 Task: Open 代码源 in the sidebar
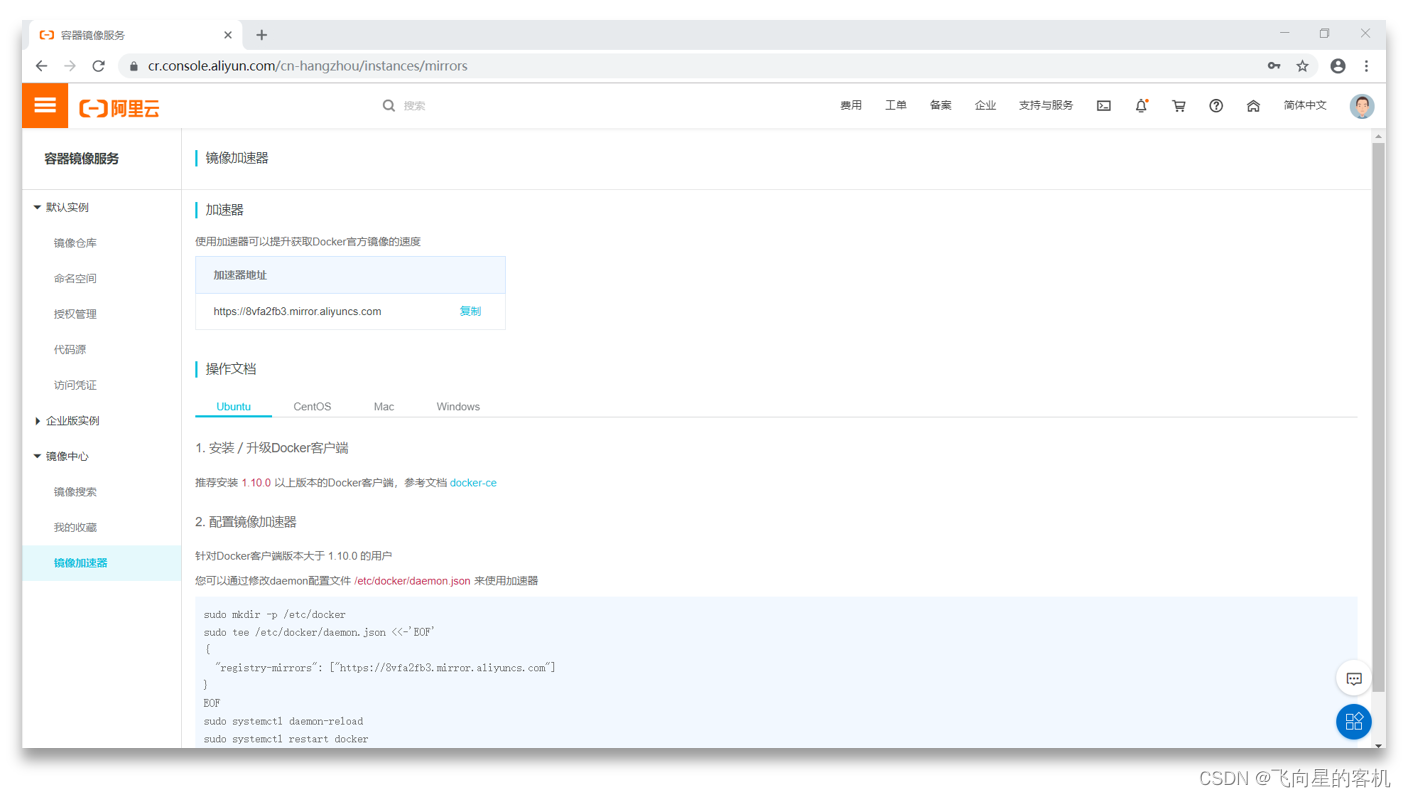[x=70, y=349]
